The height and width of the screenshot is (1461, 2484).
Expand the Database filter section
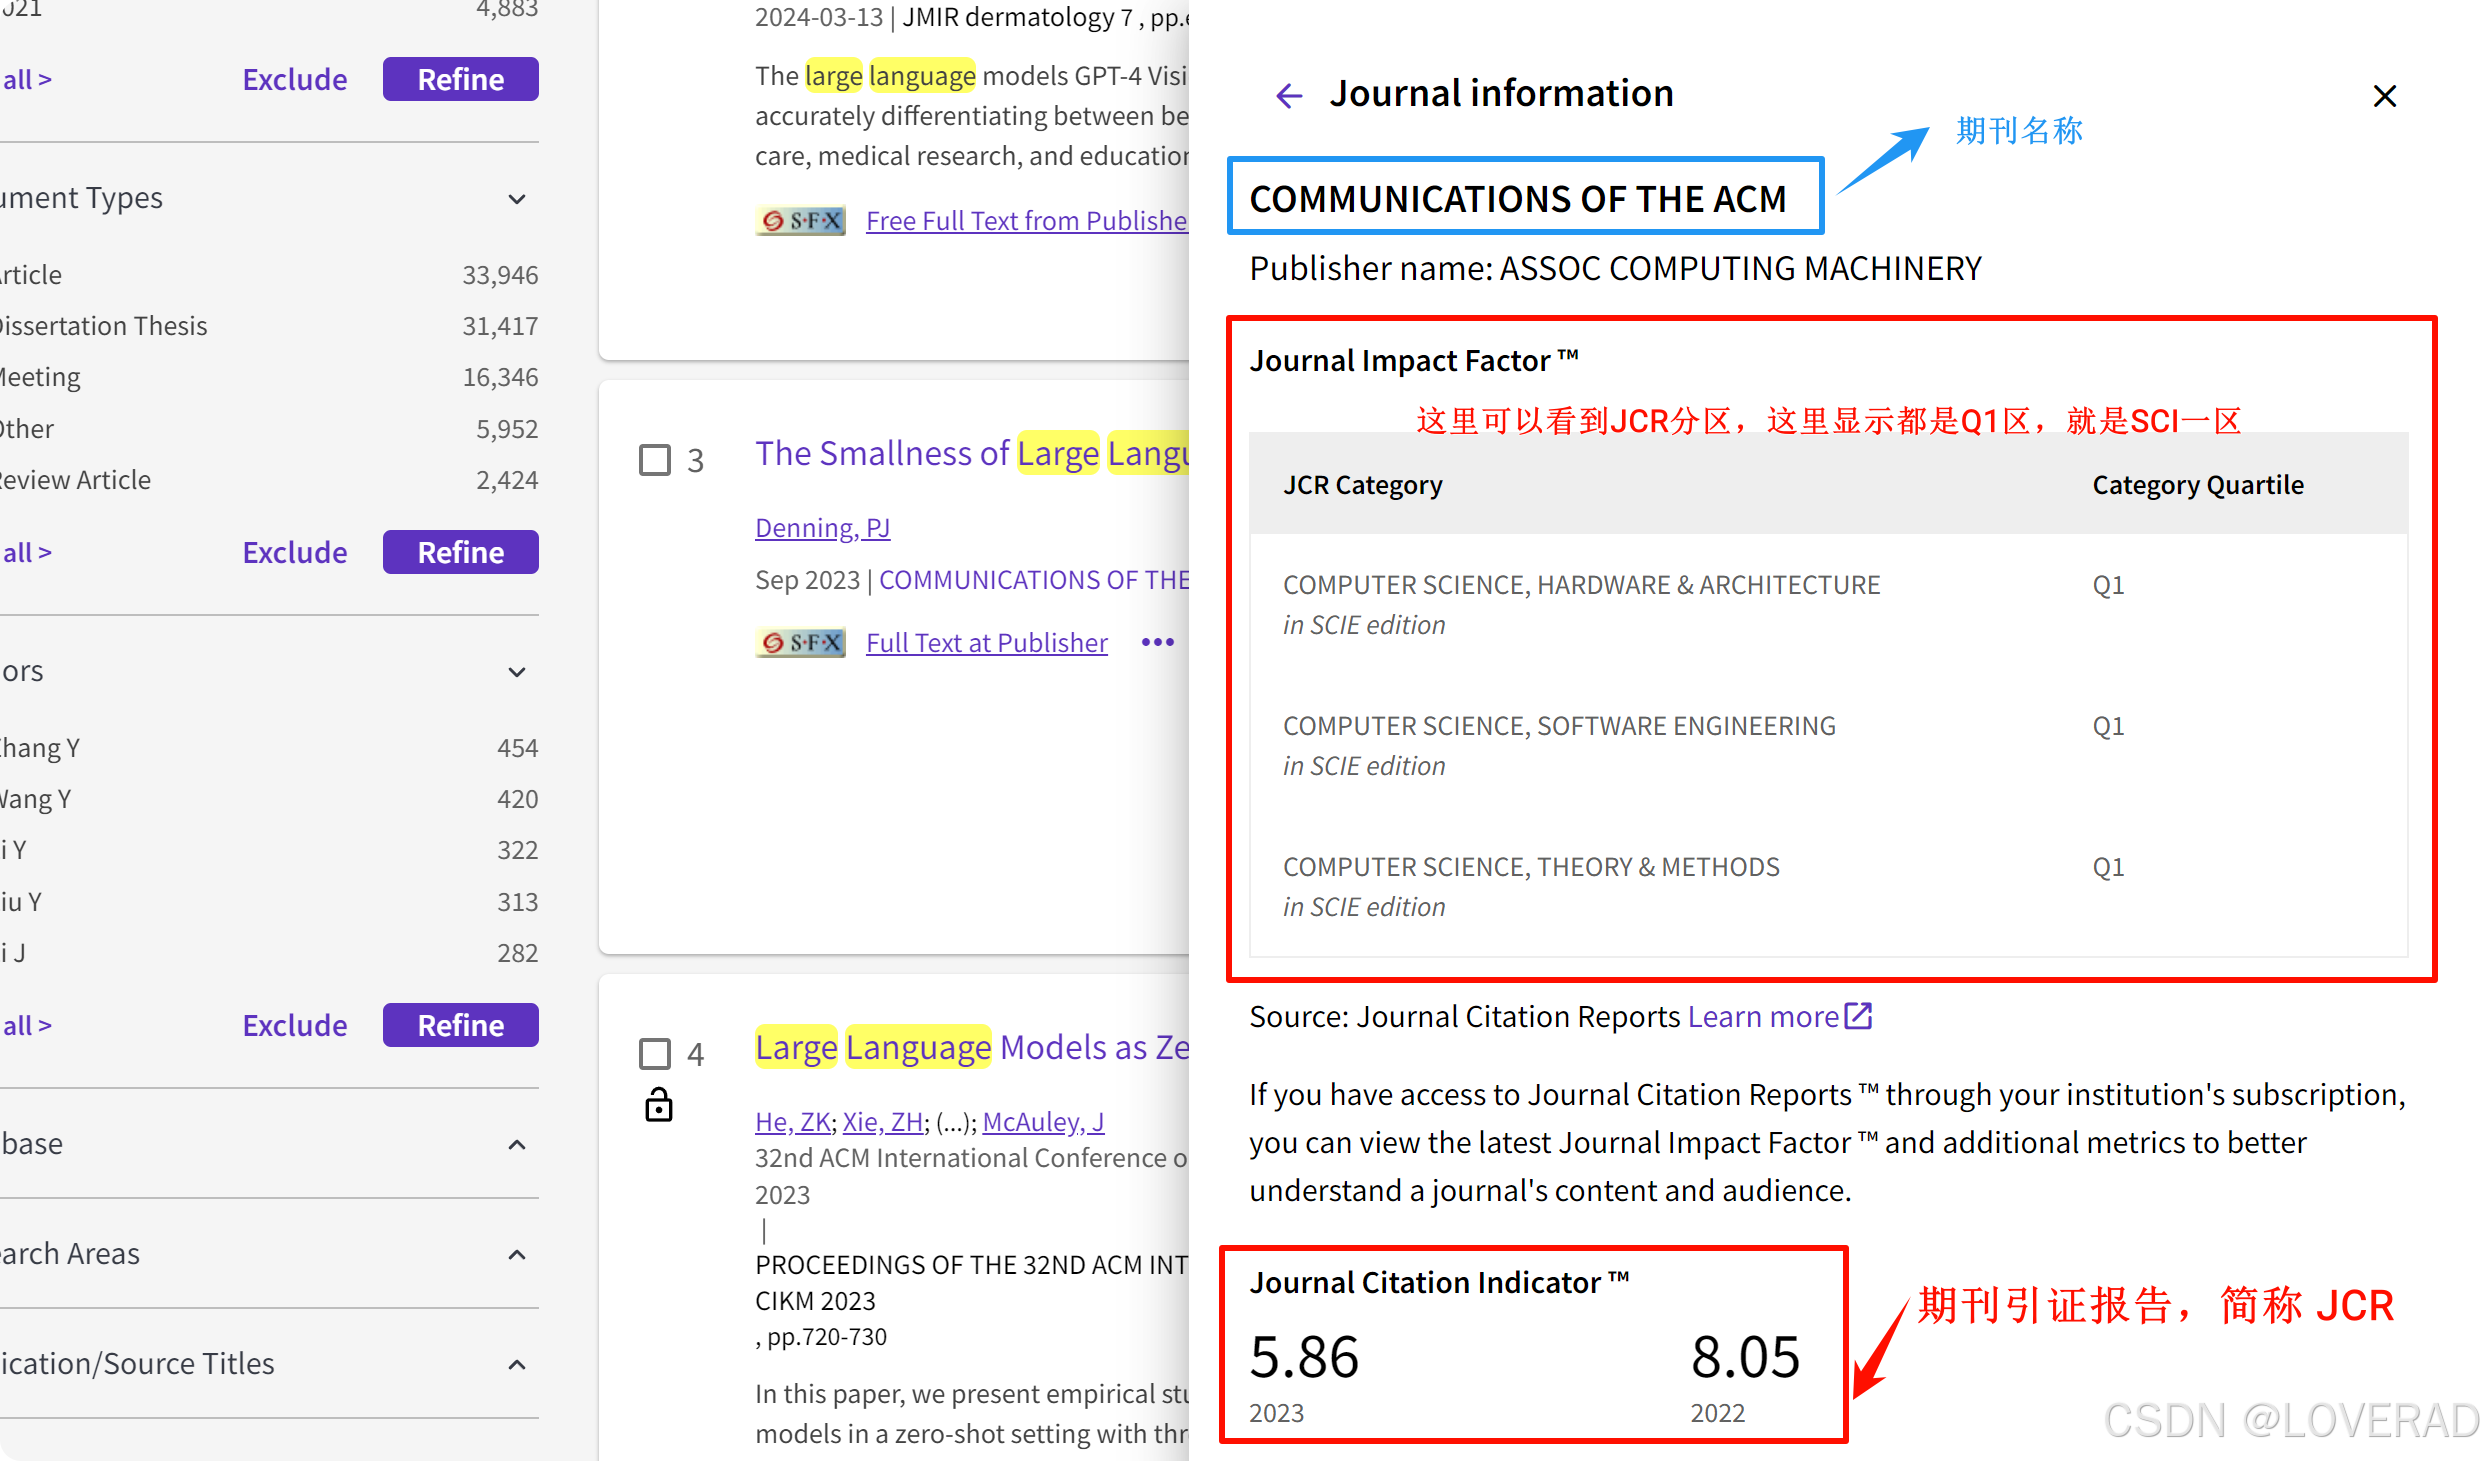click(517, 1144)
